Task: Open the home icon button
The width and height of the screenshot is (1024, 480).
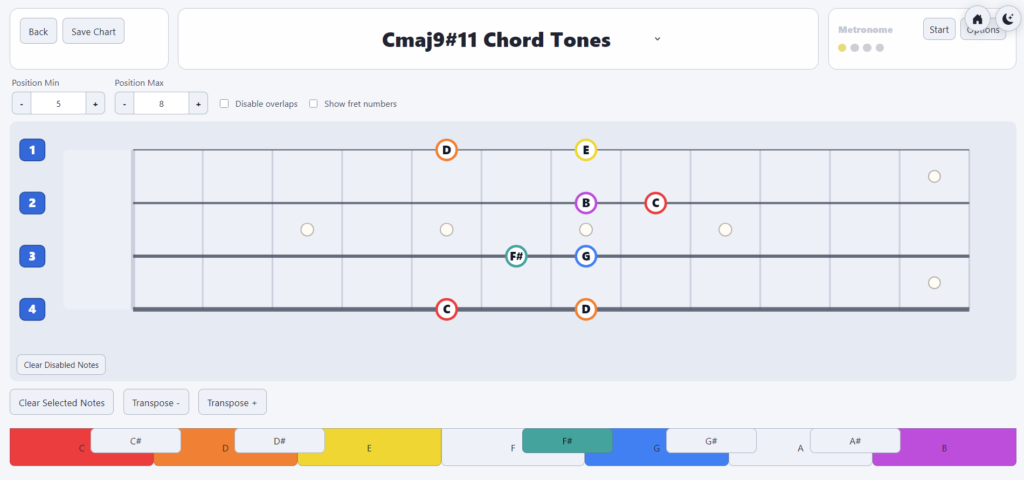Action: pos(978,19)
